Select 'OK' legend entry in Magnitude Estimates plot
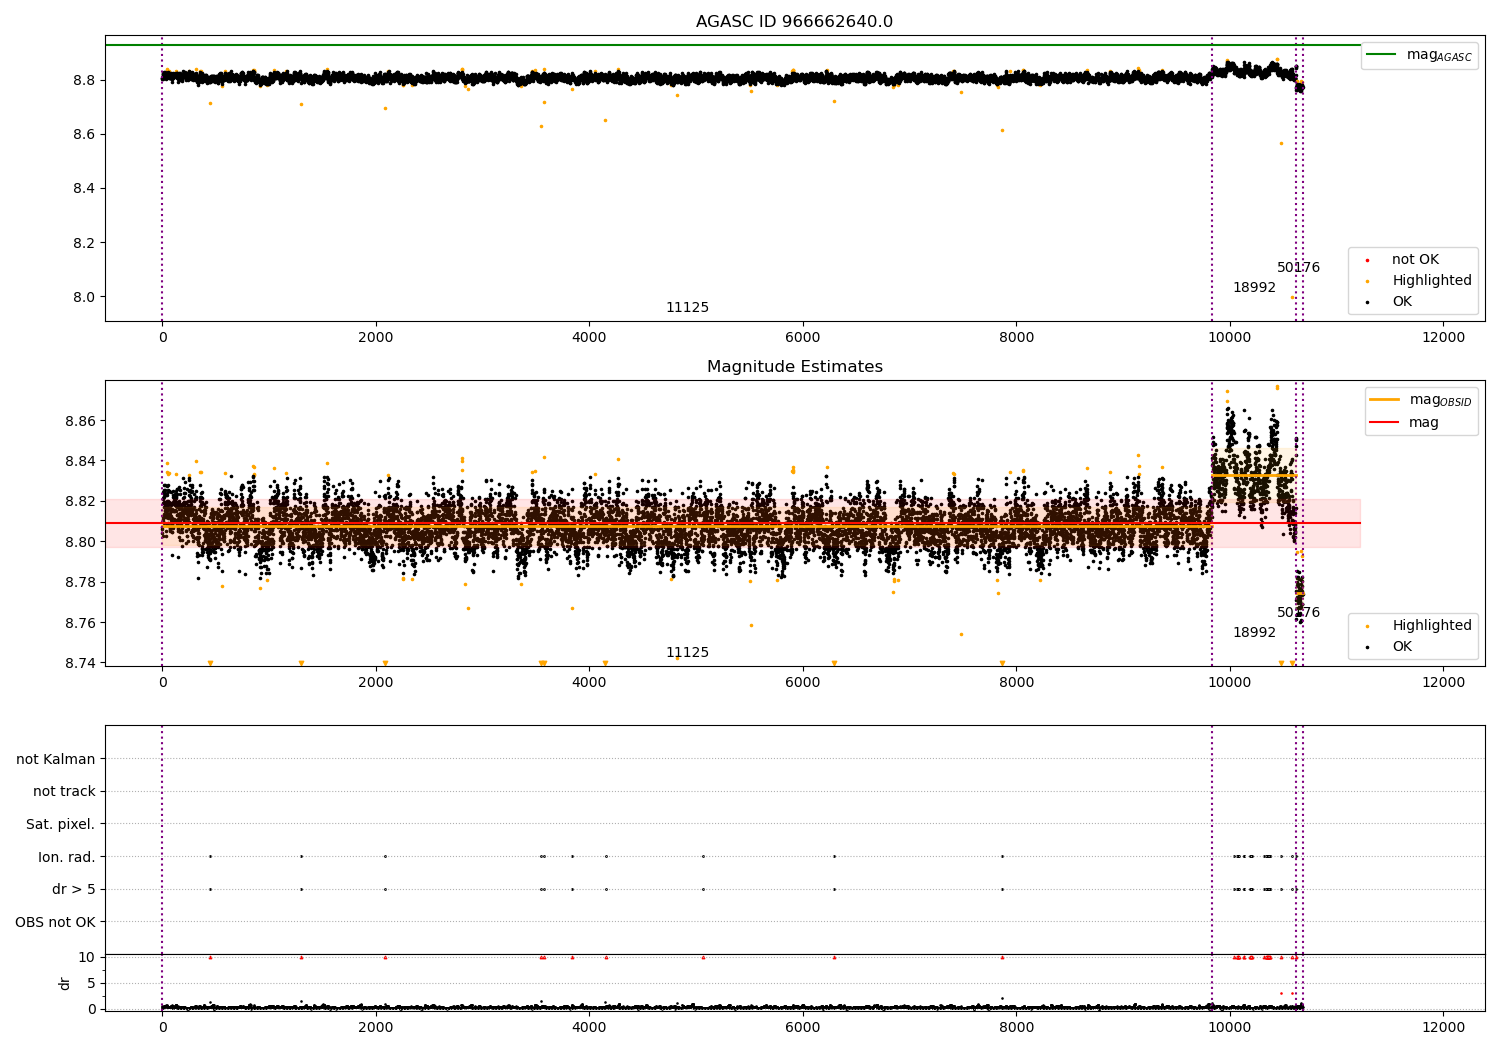The image size is (1500, 1050). click(x=1402, y=647)
